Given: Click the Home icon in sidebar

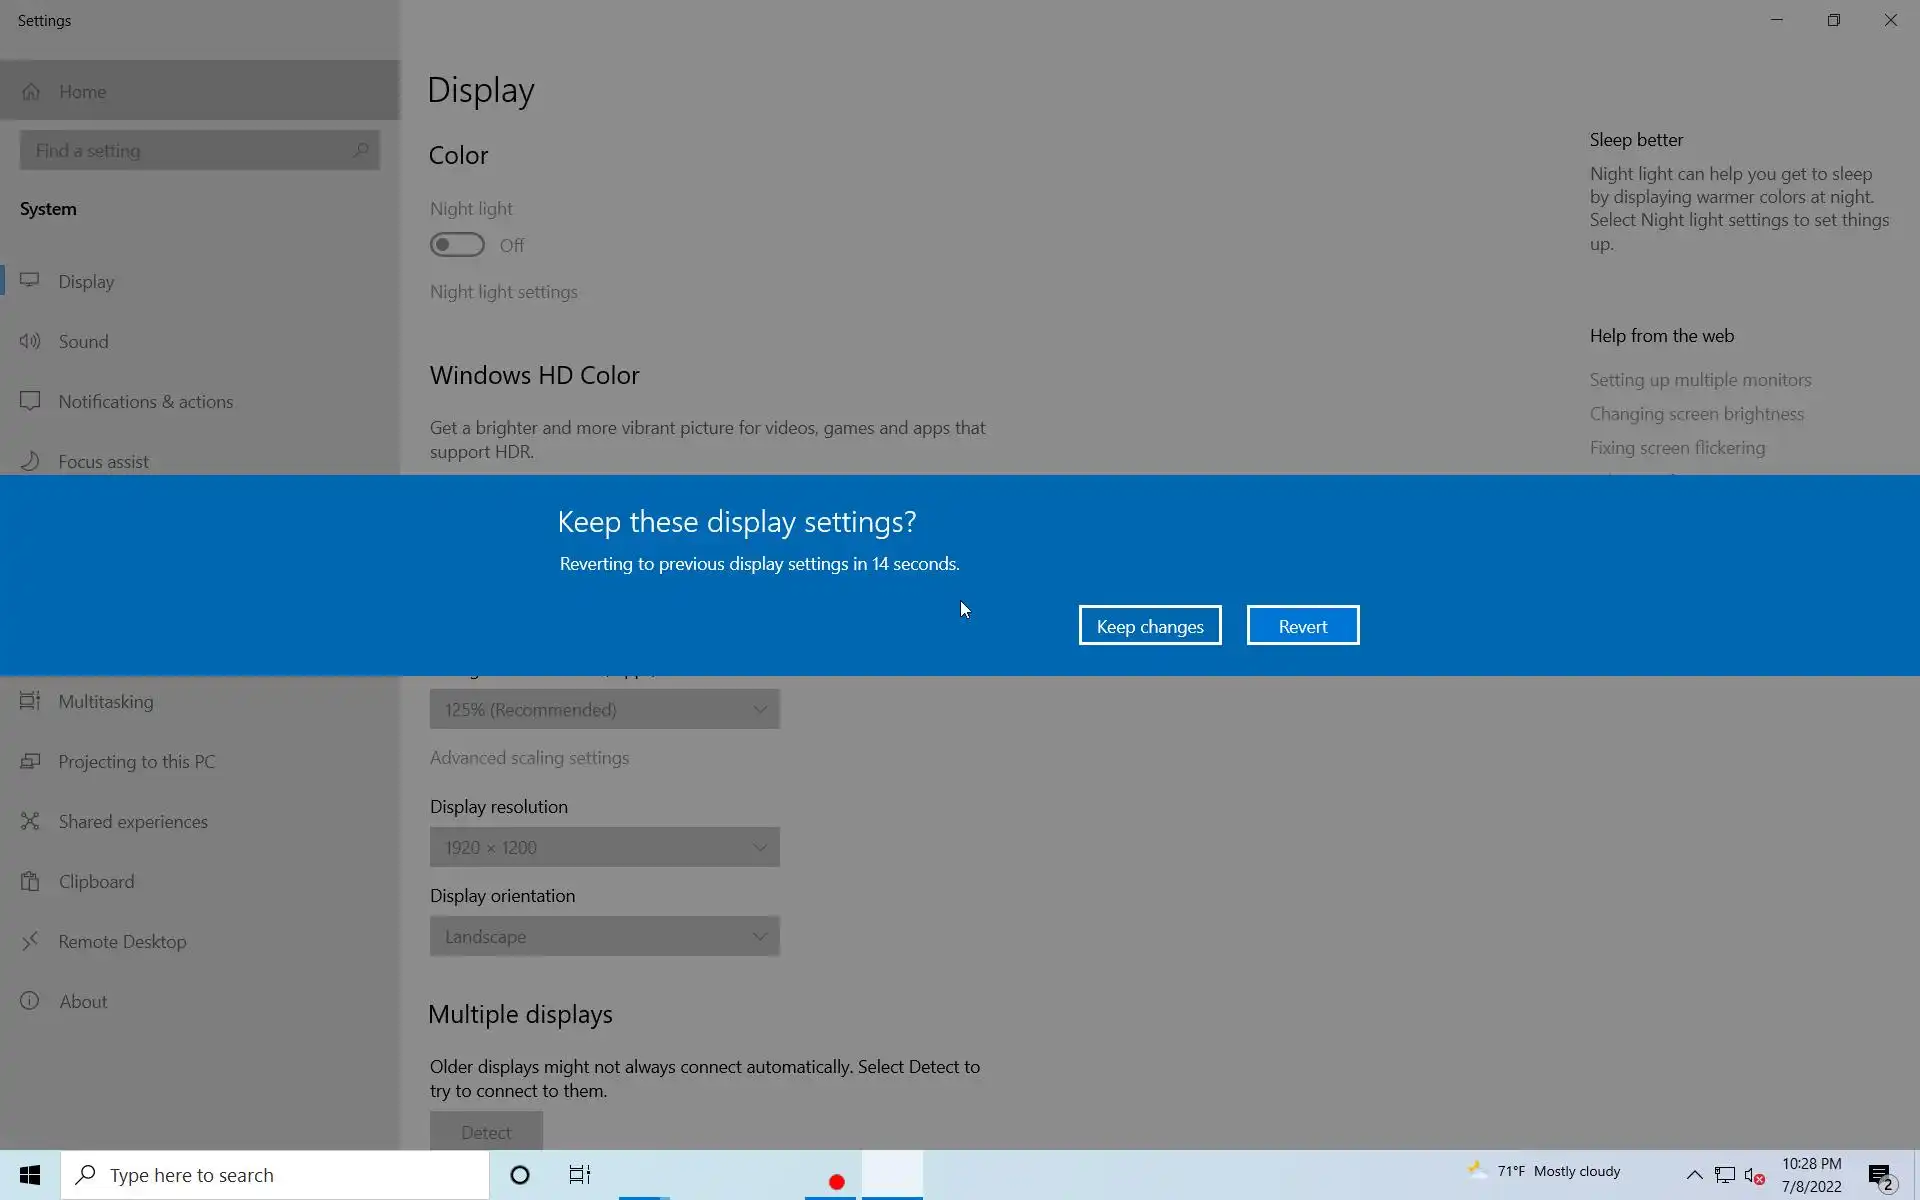Looking at the screenshot, I should [31, 92].
